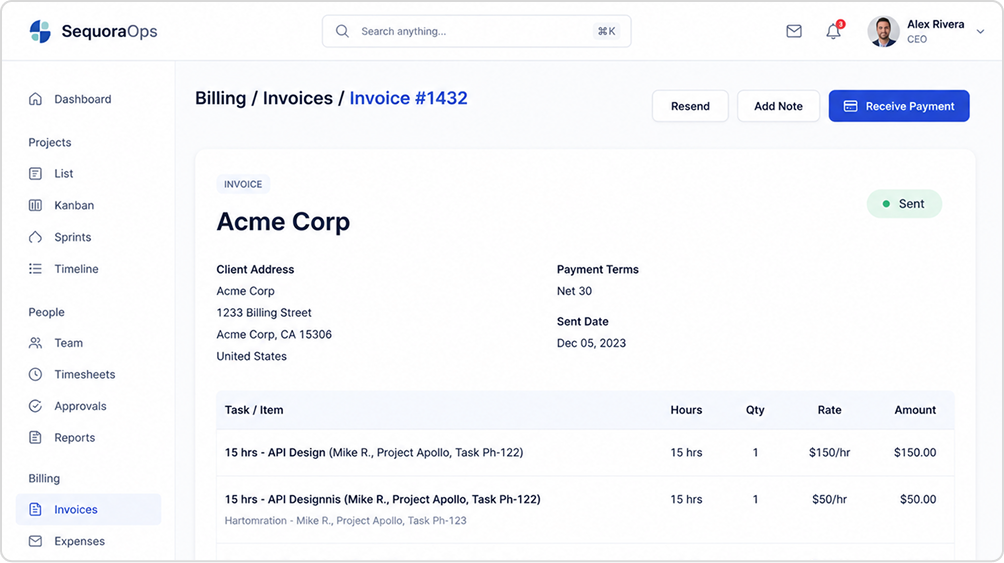The image size is (1004, 563).
Task: Click the Sprints icon in sidebar
Action: [35, 237]
